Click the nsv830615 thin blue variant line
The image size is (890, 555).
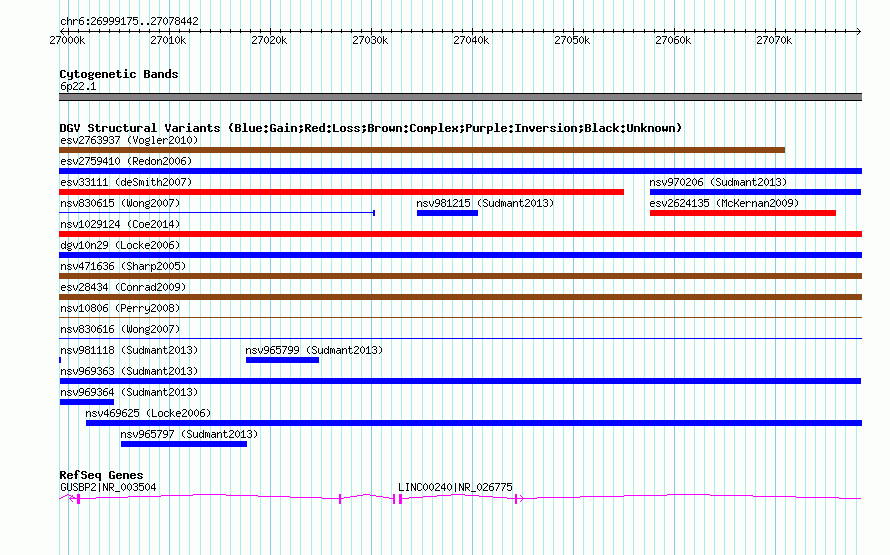click(x=217, y=213)
